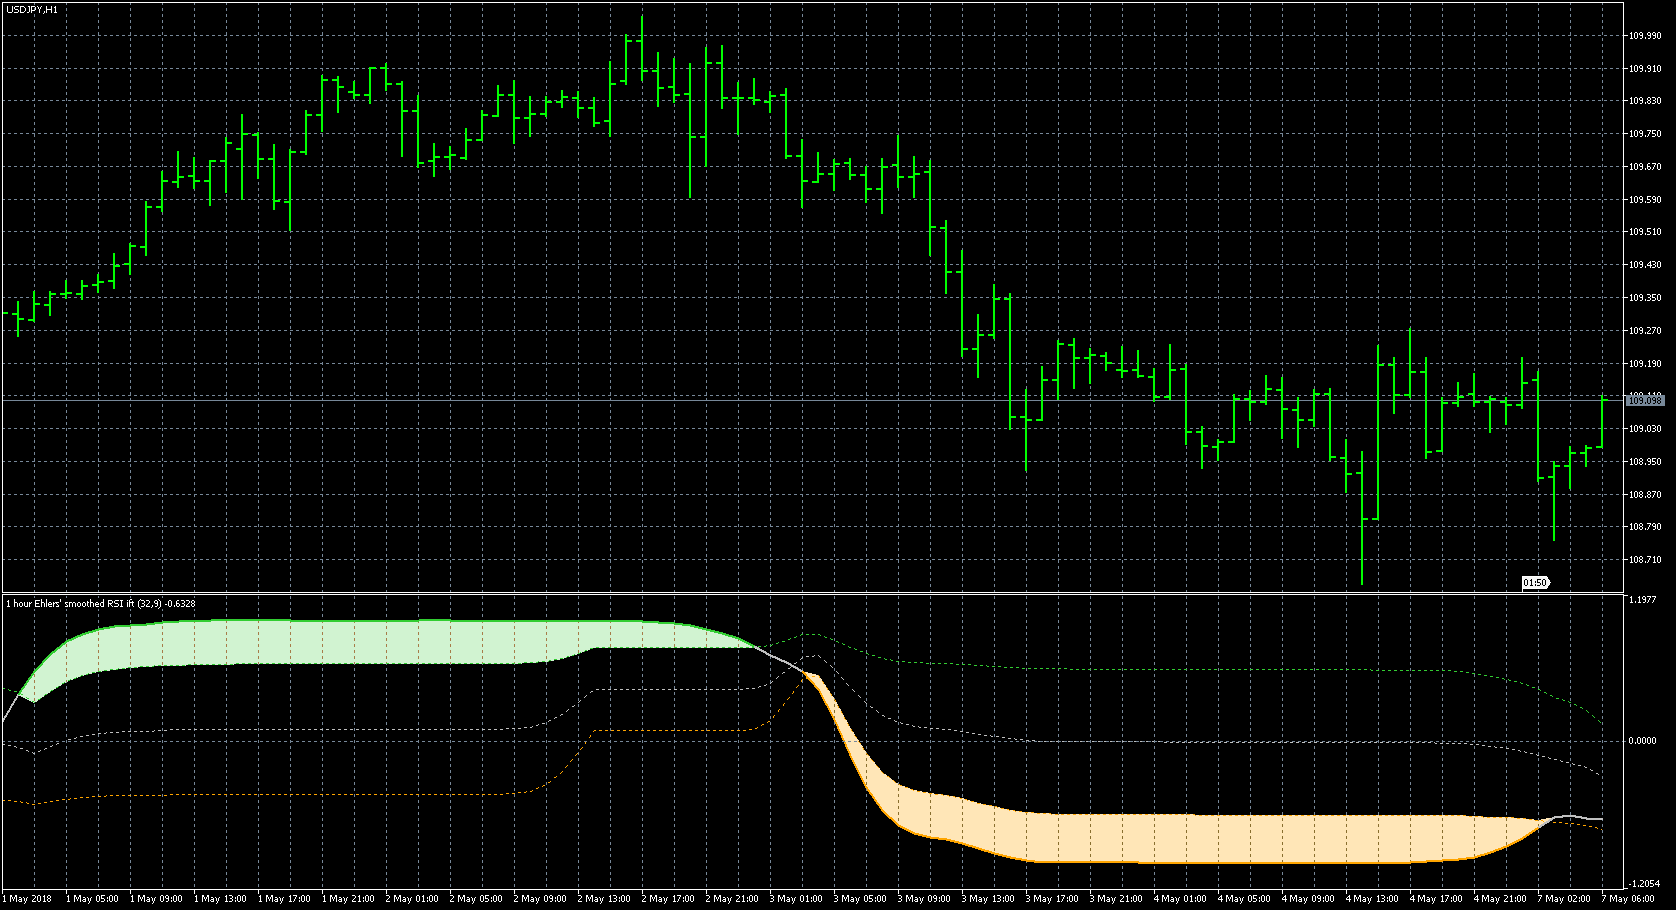Click the 0.0000 indicator zero level label
1676x910 pixels.
[x=1643, y=741]
